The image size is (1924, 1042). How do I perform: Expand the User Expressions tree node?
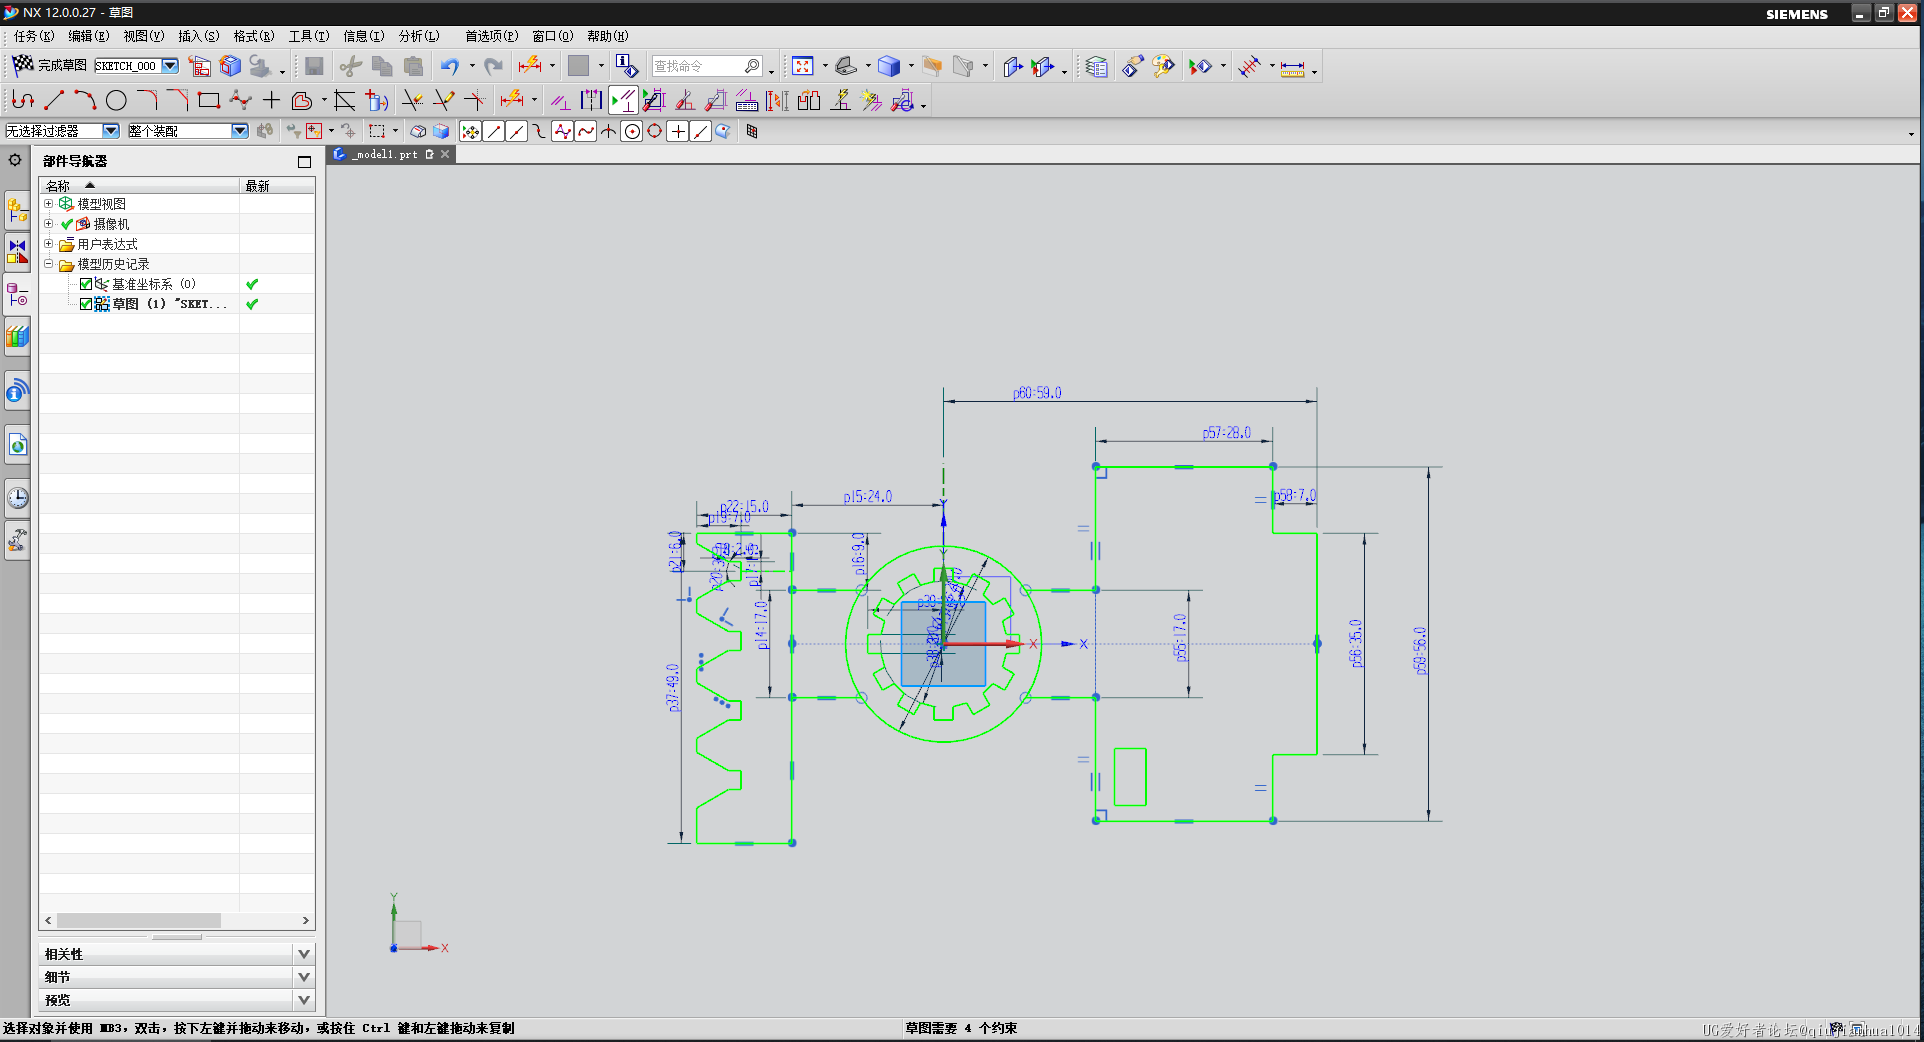(x=48, y=244)
